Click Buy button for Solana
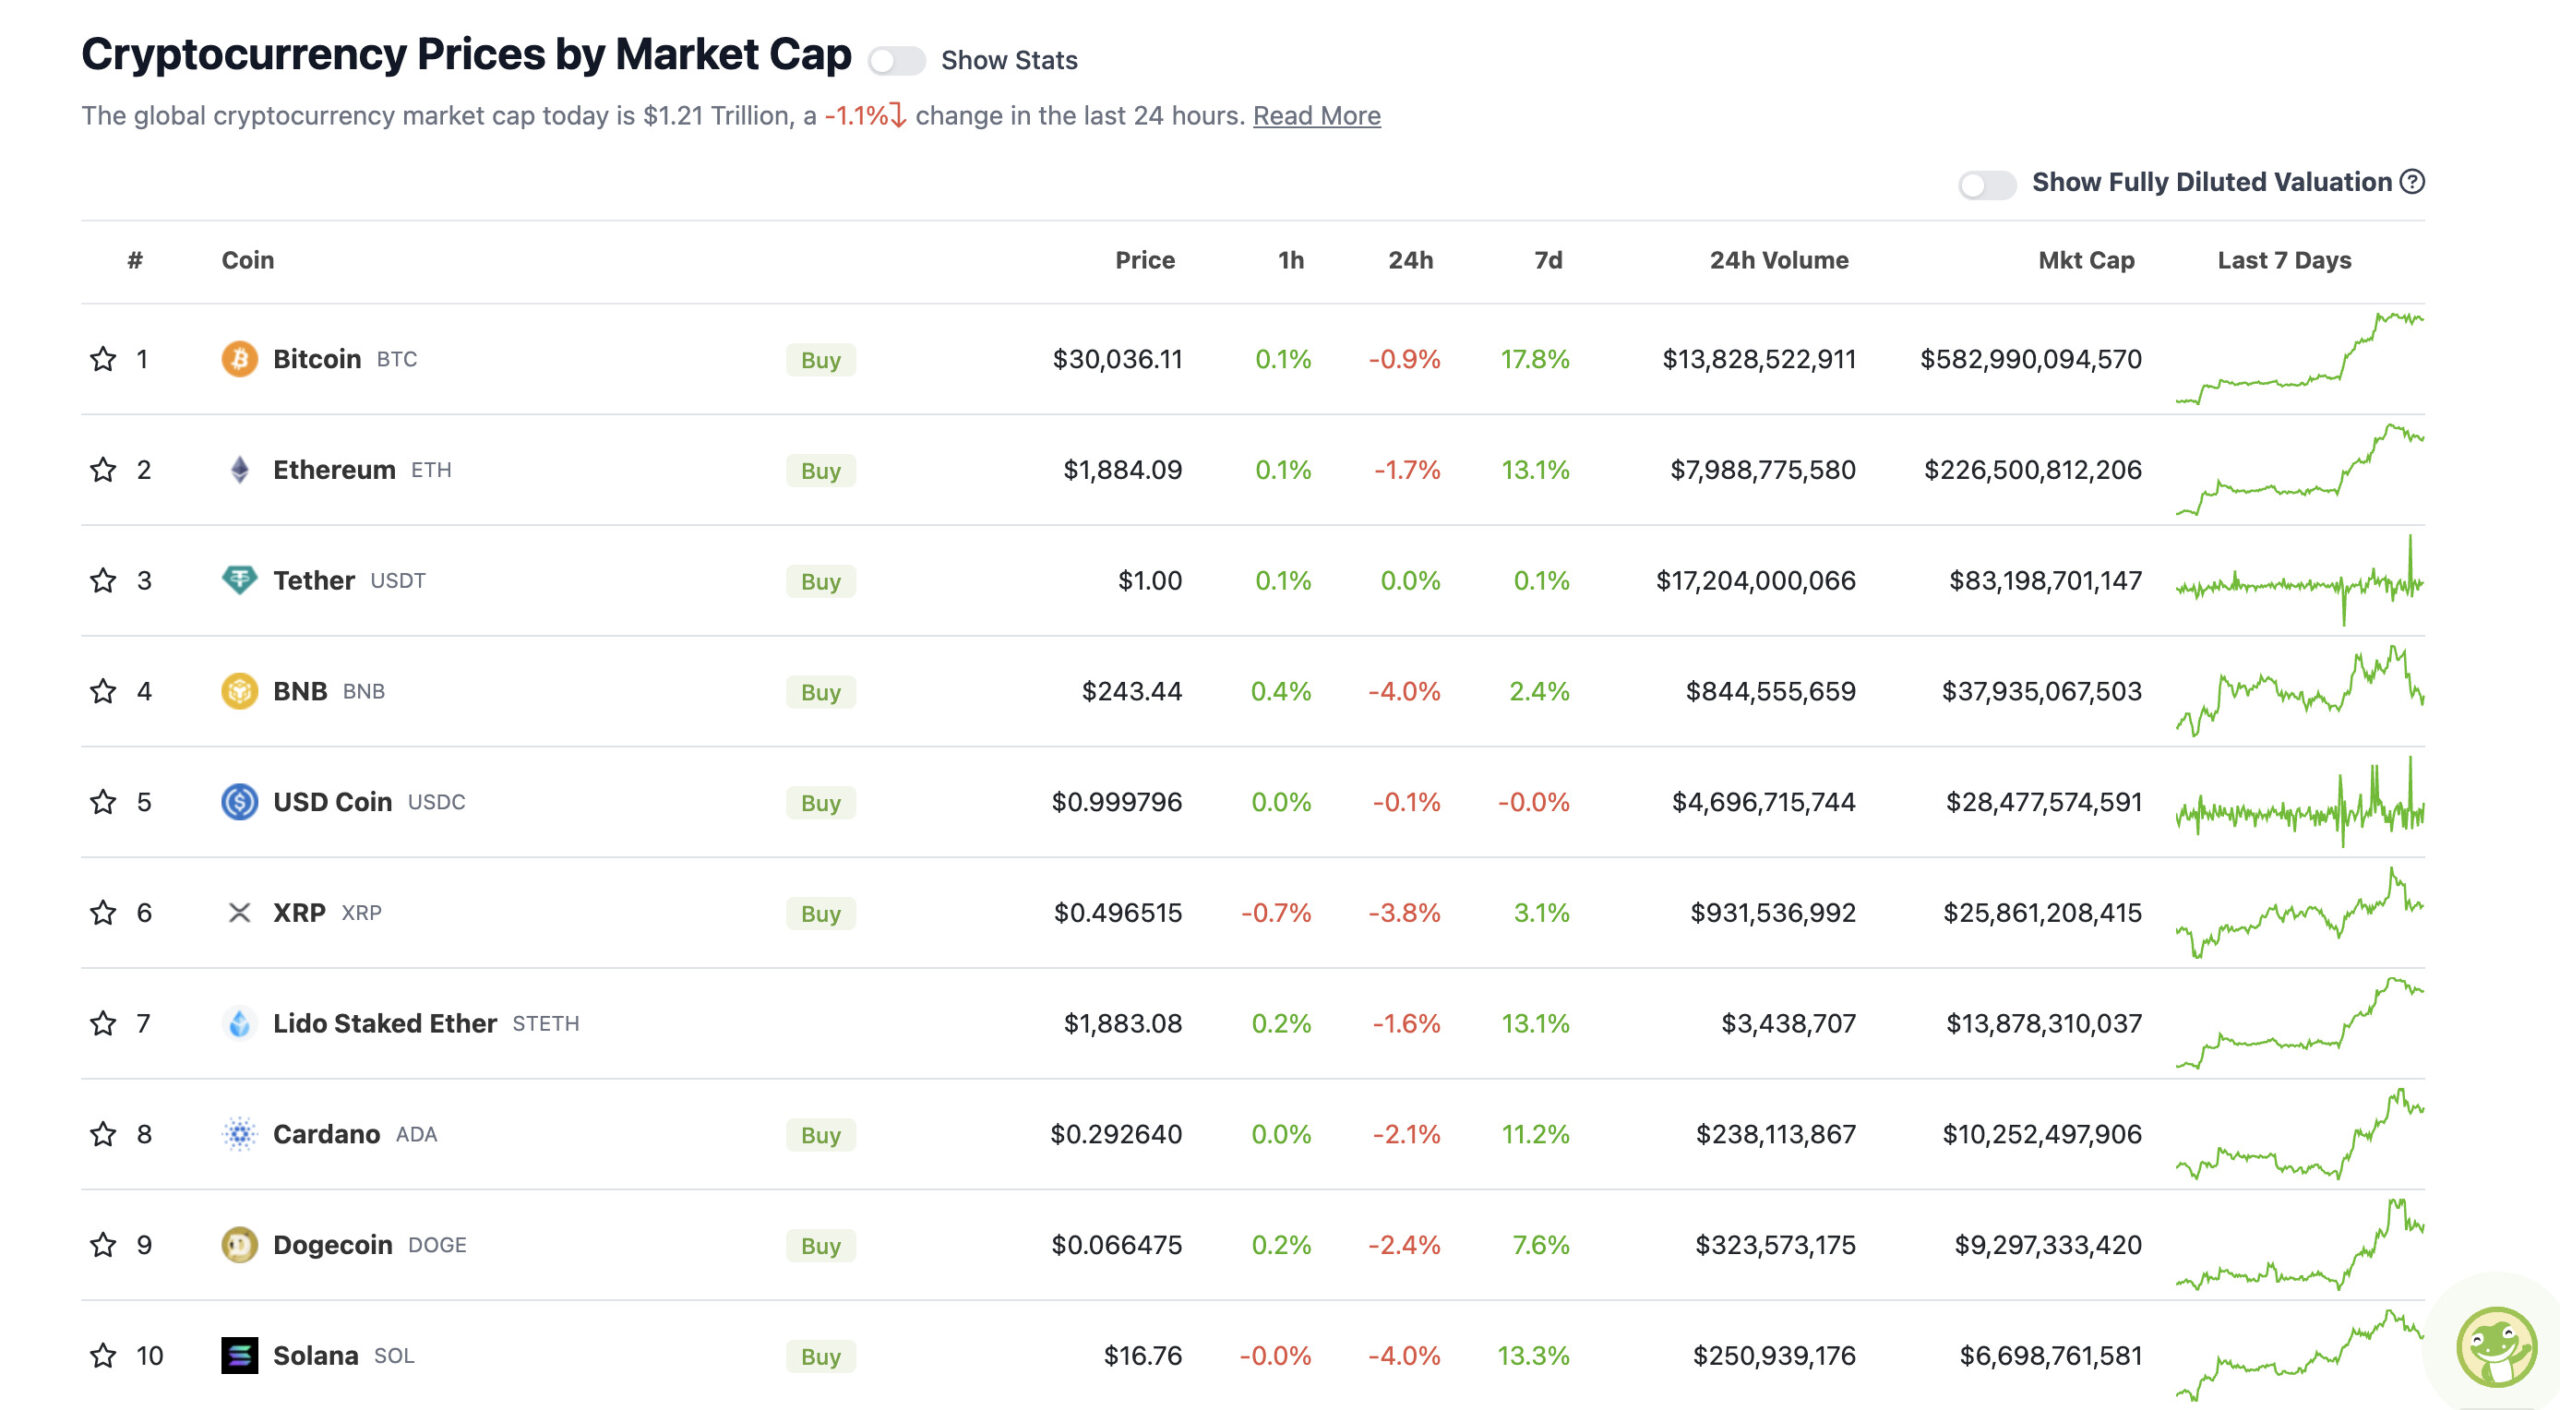Image resolution: width=2560 pixels, height=1410 pixels. tap(821, 1357)
